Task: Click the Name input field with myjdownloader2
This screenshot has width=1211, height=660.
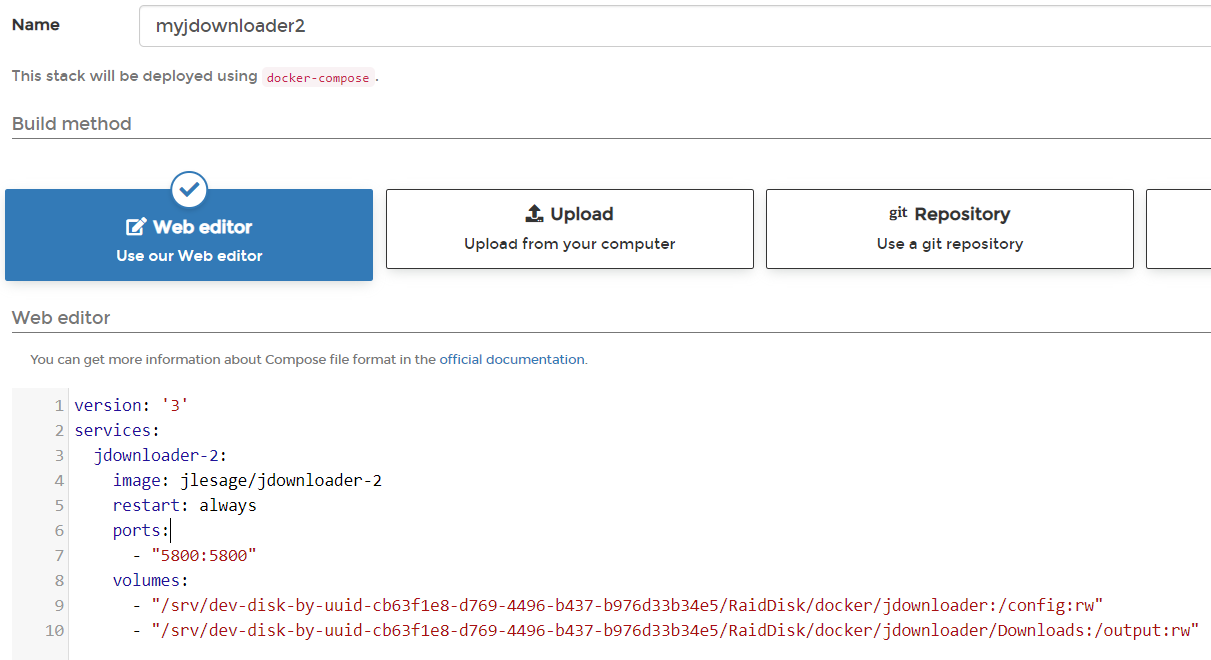Action: tap(675, 26)
